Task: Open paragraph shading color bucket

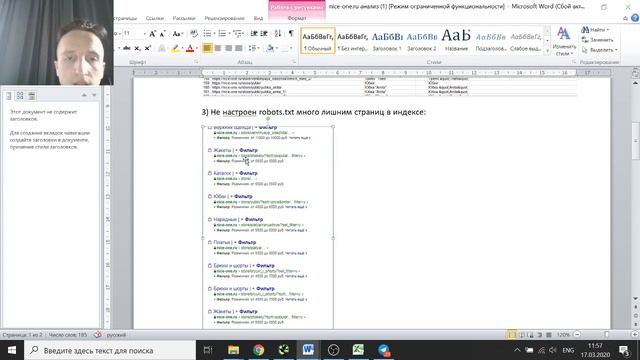Action: (270, 49)
